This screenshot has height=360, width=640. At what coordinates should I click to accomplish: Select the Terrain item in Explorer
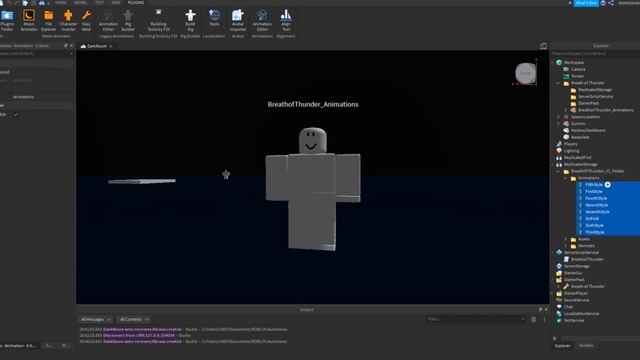pos(577,76)
